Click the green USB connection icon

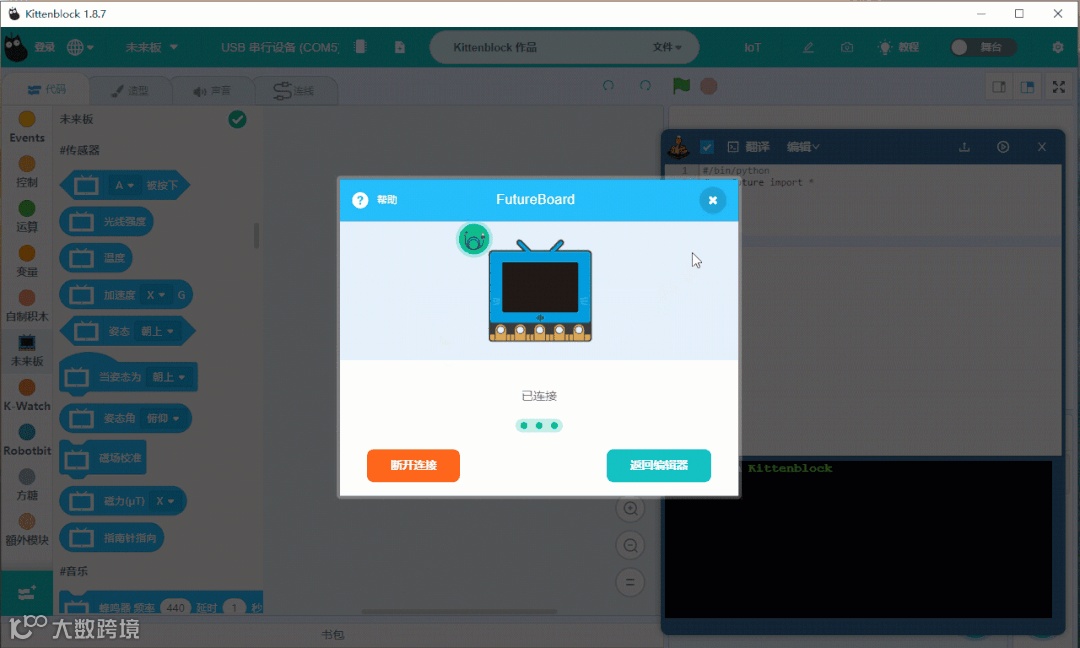click(474, 240)
